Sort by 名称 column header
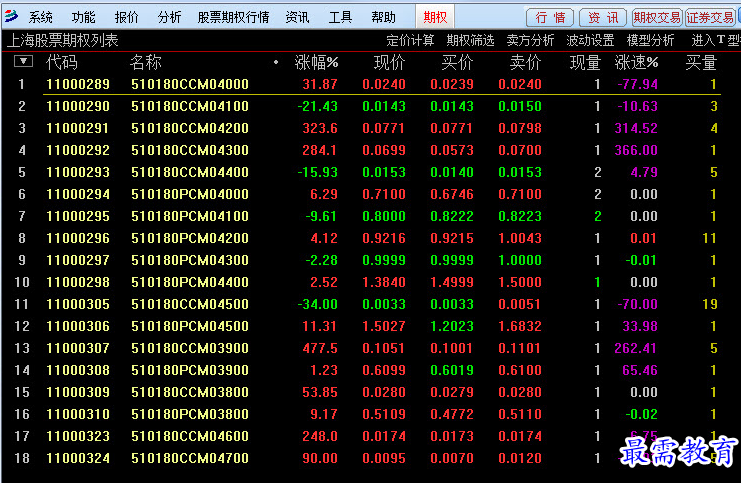744x483 pixels. 146,62
